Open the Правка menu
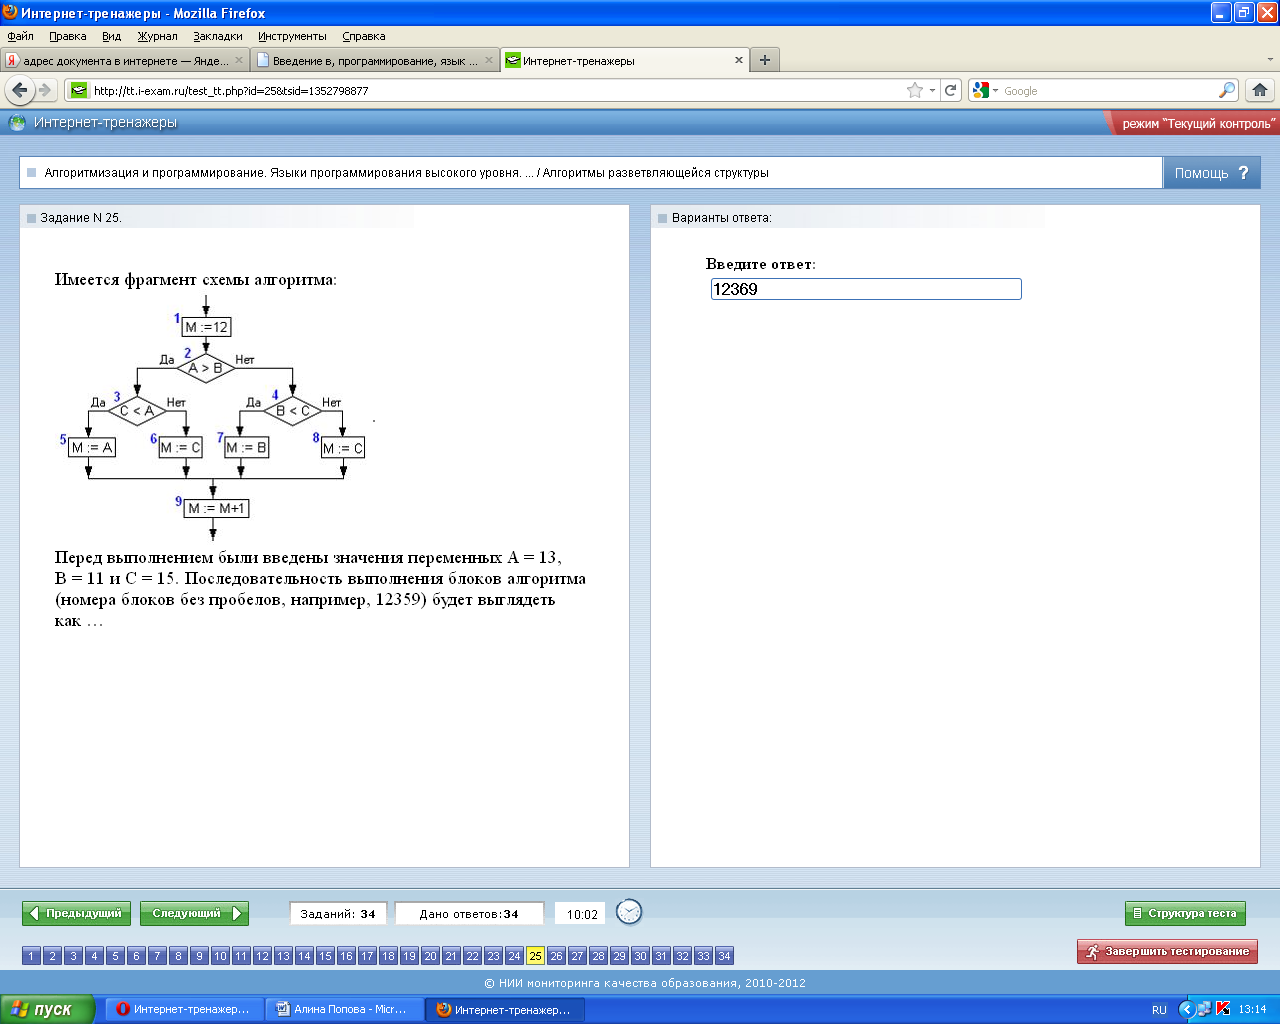The height and width of the screenshot is (1024, 1280). 67,36
